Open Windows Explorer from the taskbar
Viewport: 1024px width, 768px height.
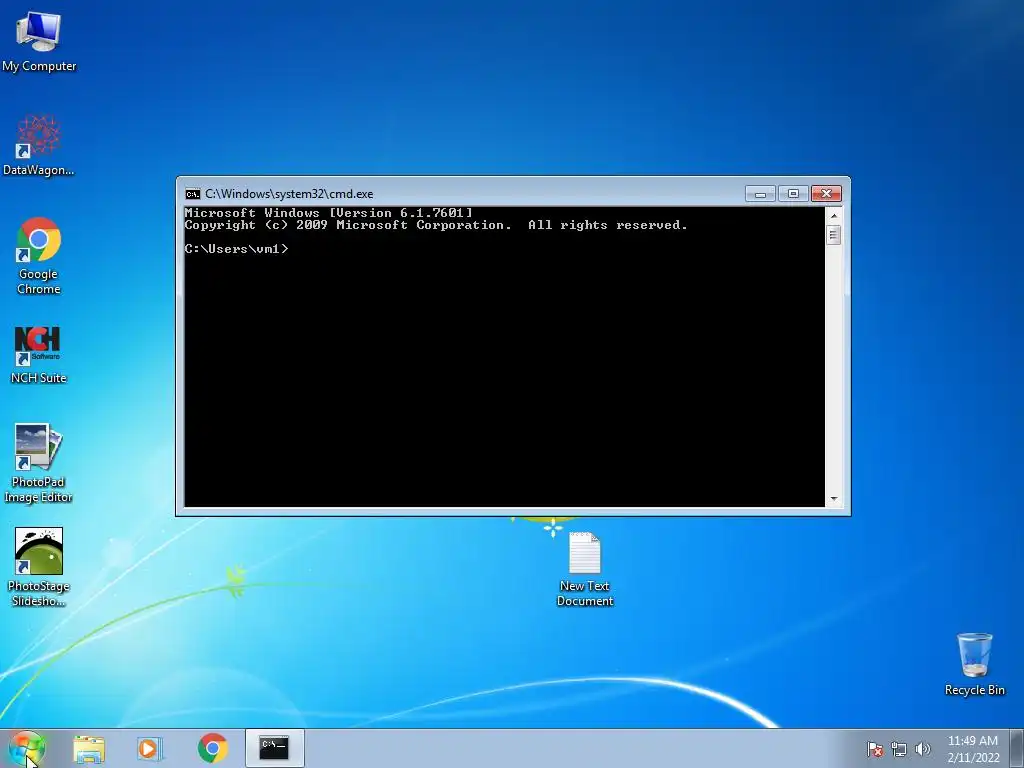[89, 748]
